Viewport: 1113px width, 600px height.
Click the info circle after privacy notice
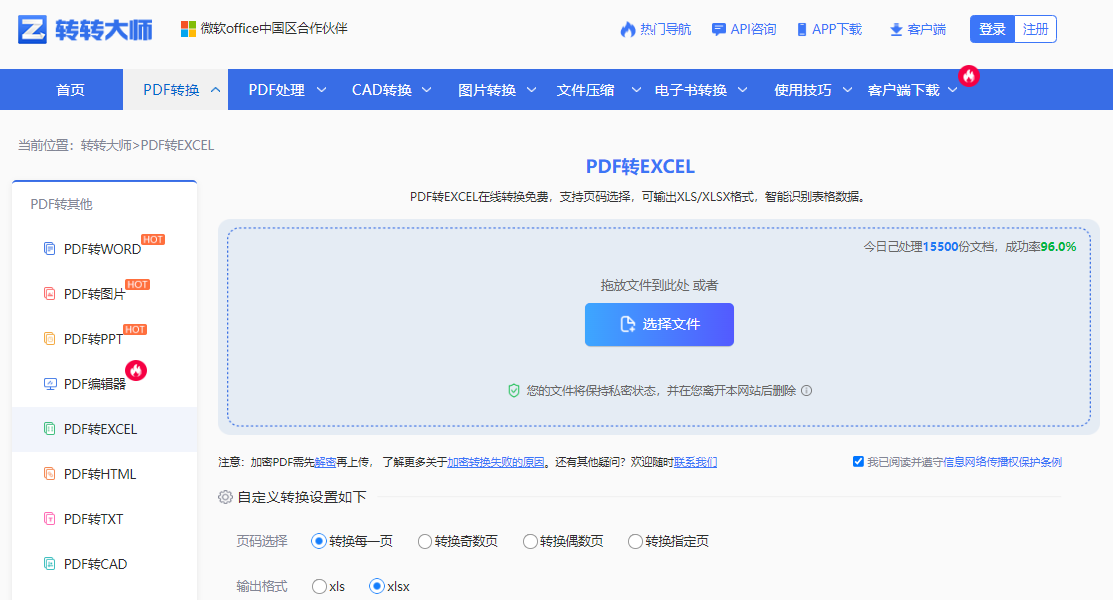coord(806,391)
